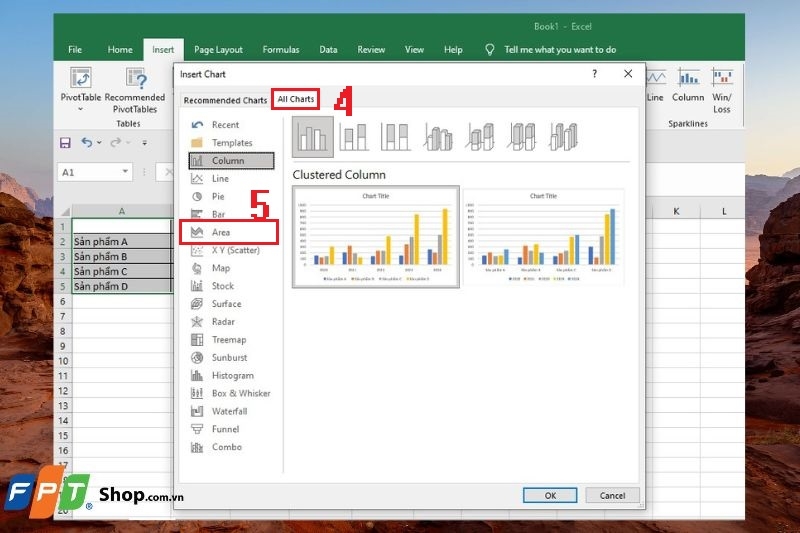The height and width of the screenshot is (533, 800).
Task: Choose the Pie chart category
Action: pyautogui.click(x=231, y=196)
